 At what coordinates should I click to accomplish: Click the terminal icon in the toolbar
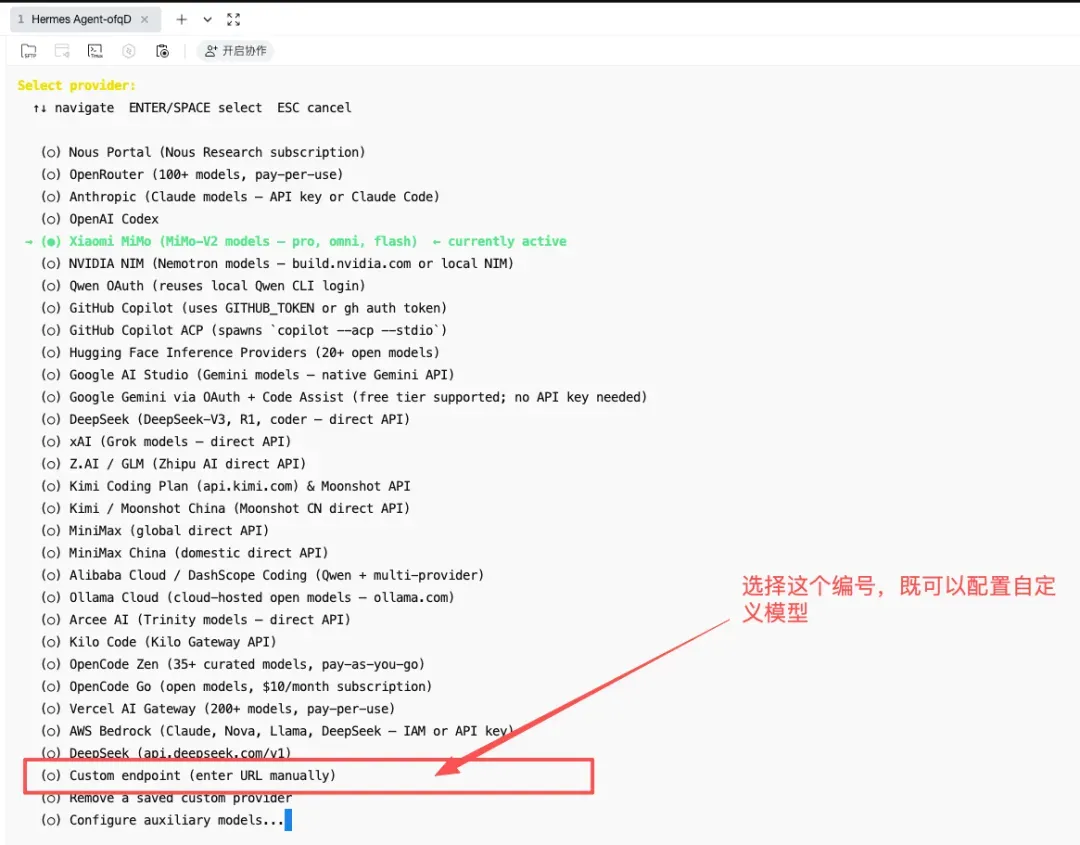pos(95,51)
